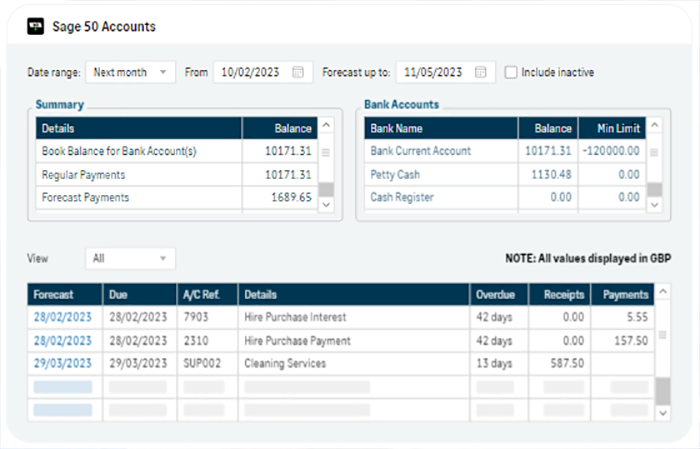Select Book Balance for Bank Account(s) row
Viewport: 700px width, 449px height.
pyautogui.click(x=177, y=151)
